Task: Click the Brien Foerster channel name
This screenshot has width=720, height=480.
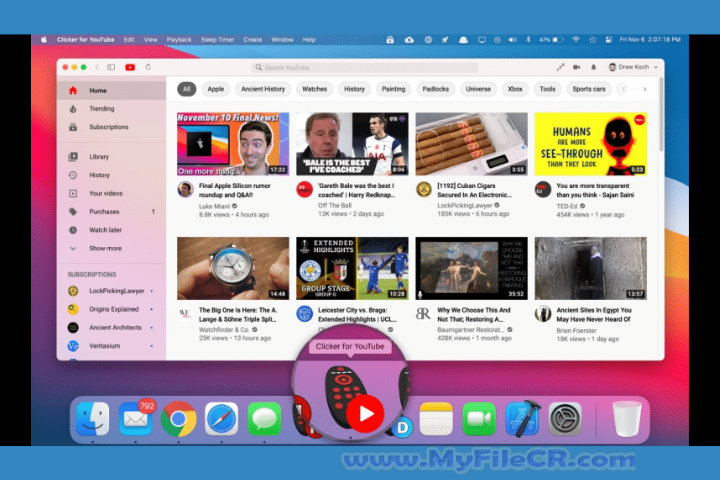Action: tap(576, 330)
